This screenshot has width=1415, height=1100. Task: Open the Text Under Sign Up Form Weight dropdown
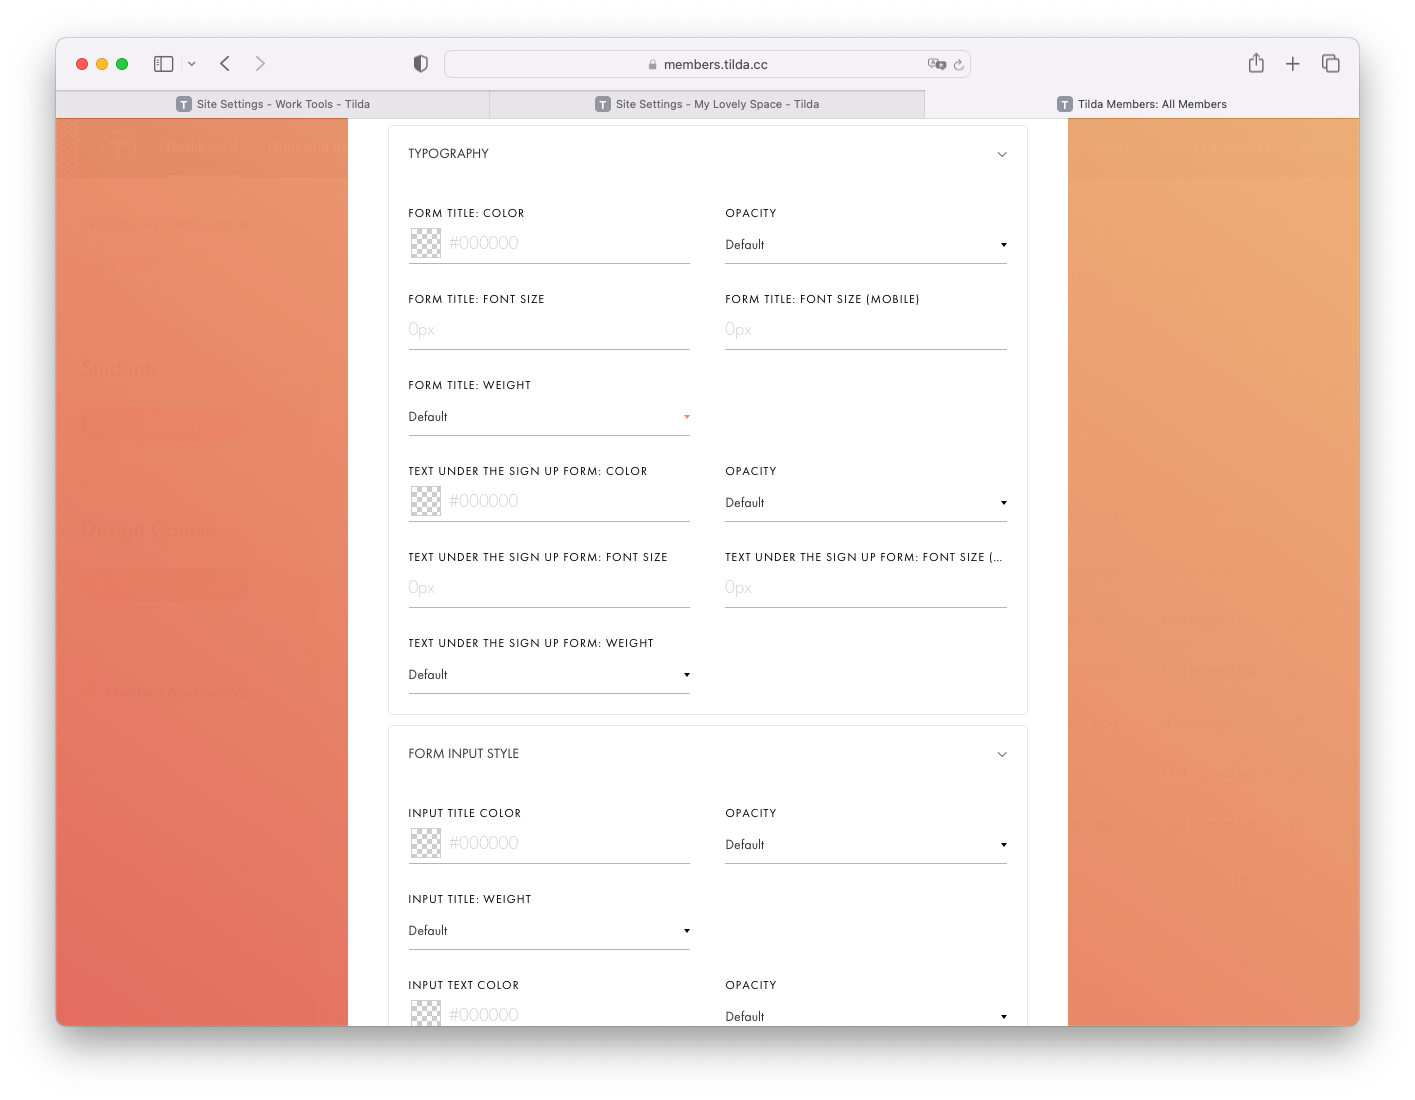[548, 674]
